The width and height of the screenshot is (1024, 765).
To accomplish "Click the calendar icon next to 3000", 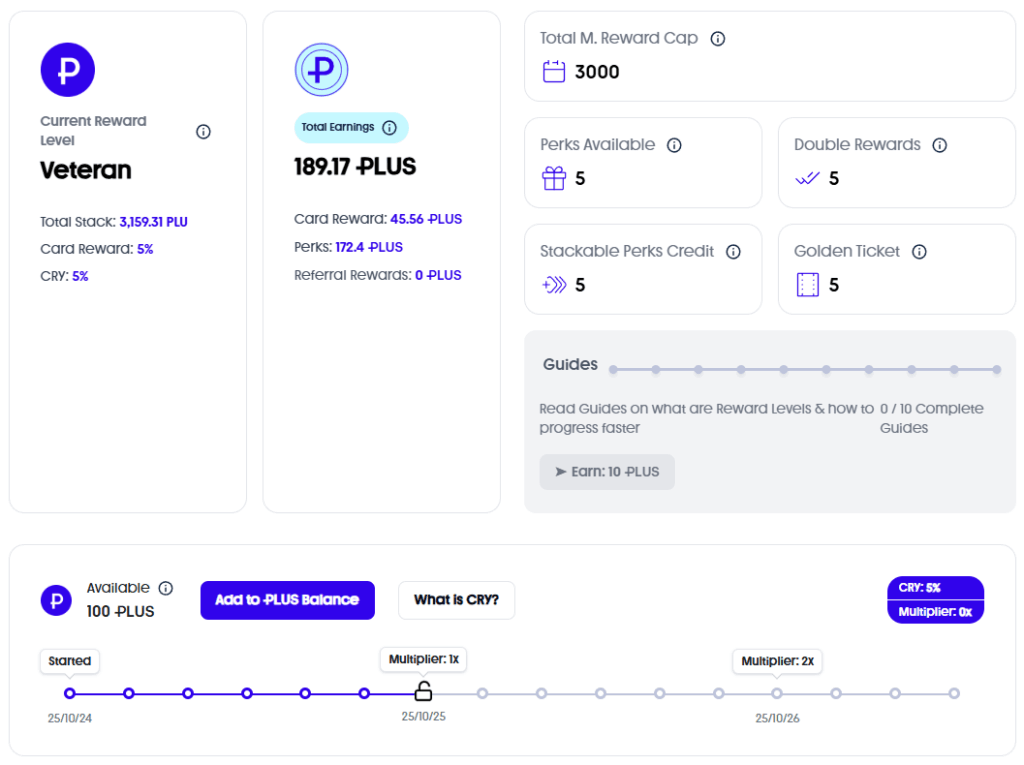I will [x=554, y=71].
